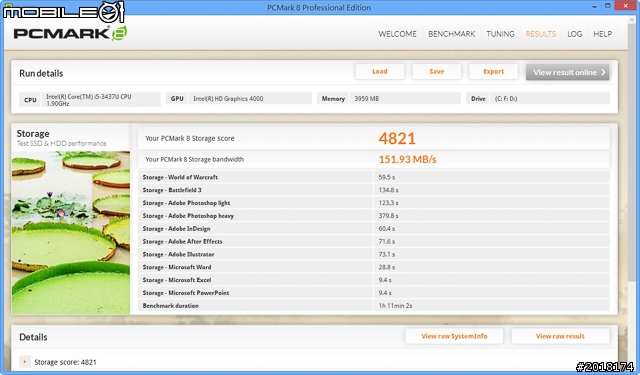Click the Run details heading
Image resolution: width=640 pixels, height=375 pixels.
(41, 73)
